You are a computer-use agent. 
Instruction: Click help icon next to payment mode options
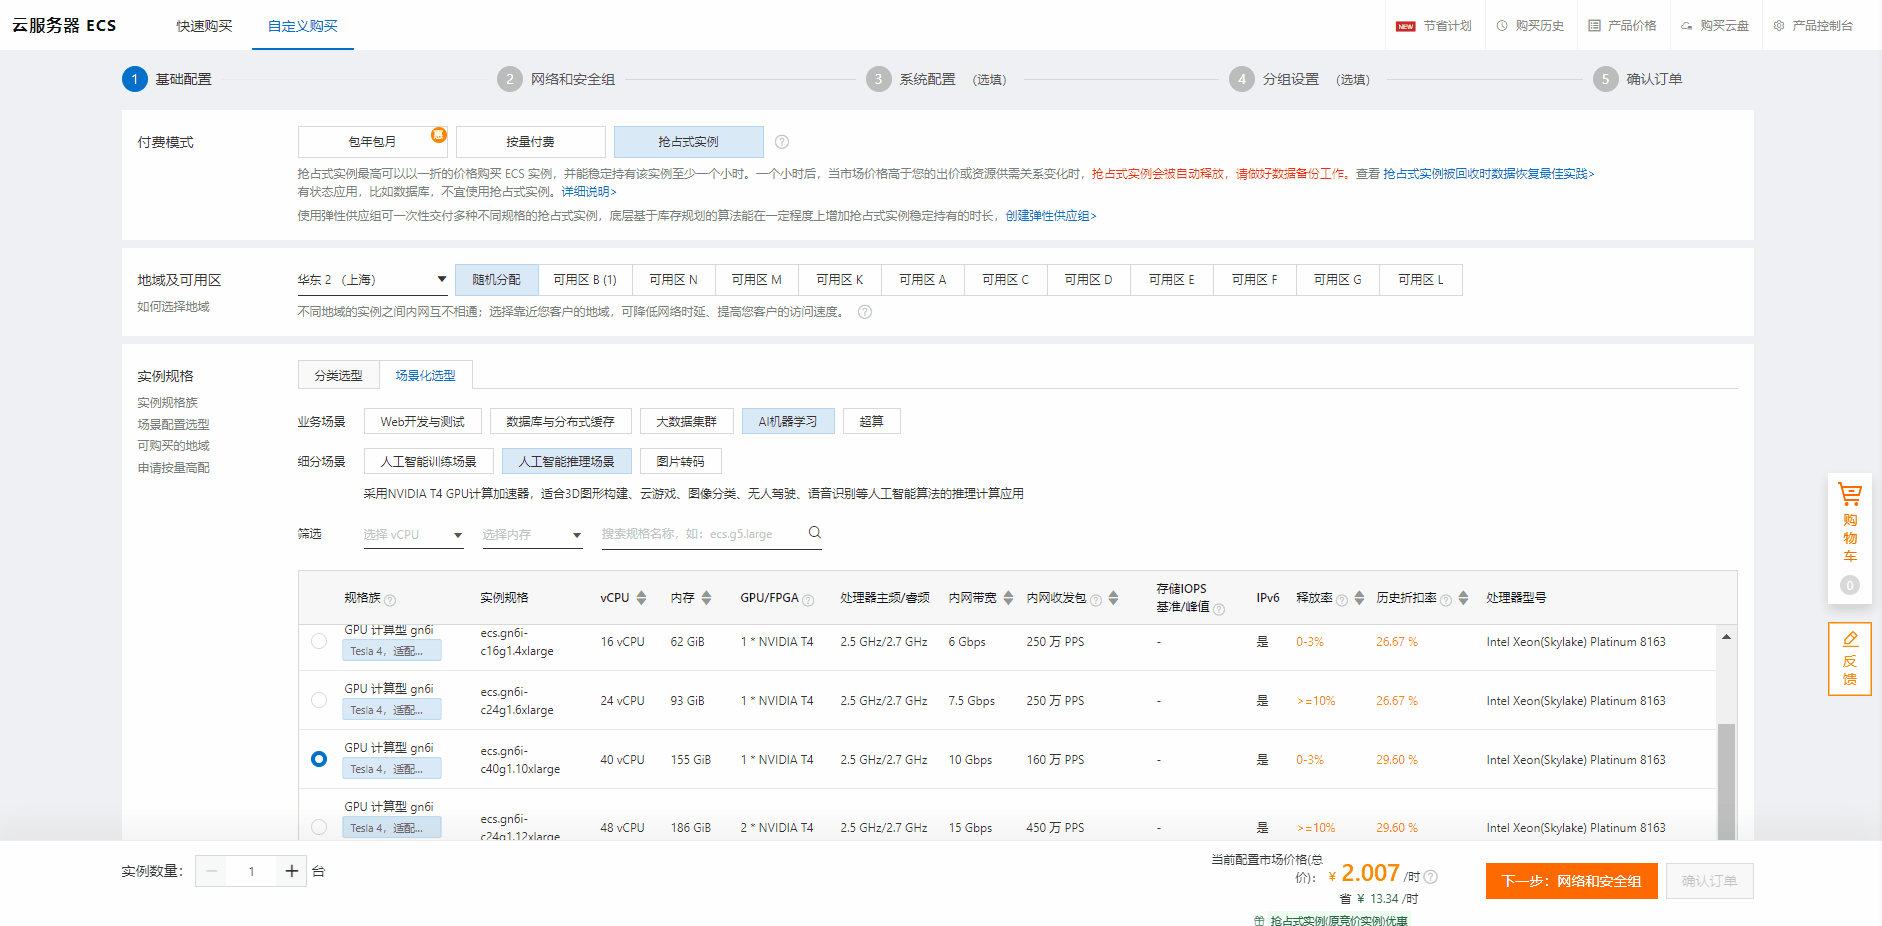coord(782,142)
